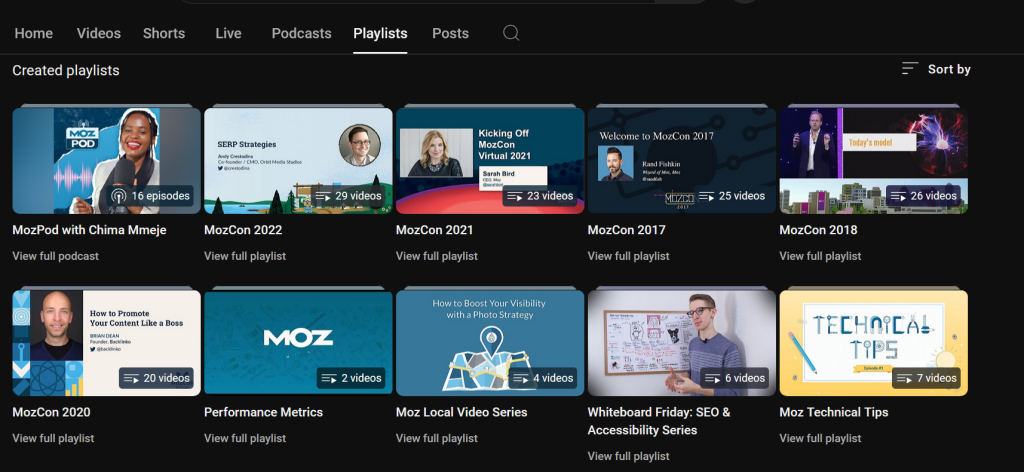Select the Podcasts tab

click(302, 33)
